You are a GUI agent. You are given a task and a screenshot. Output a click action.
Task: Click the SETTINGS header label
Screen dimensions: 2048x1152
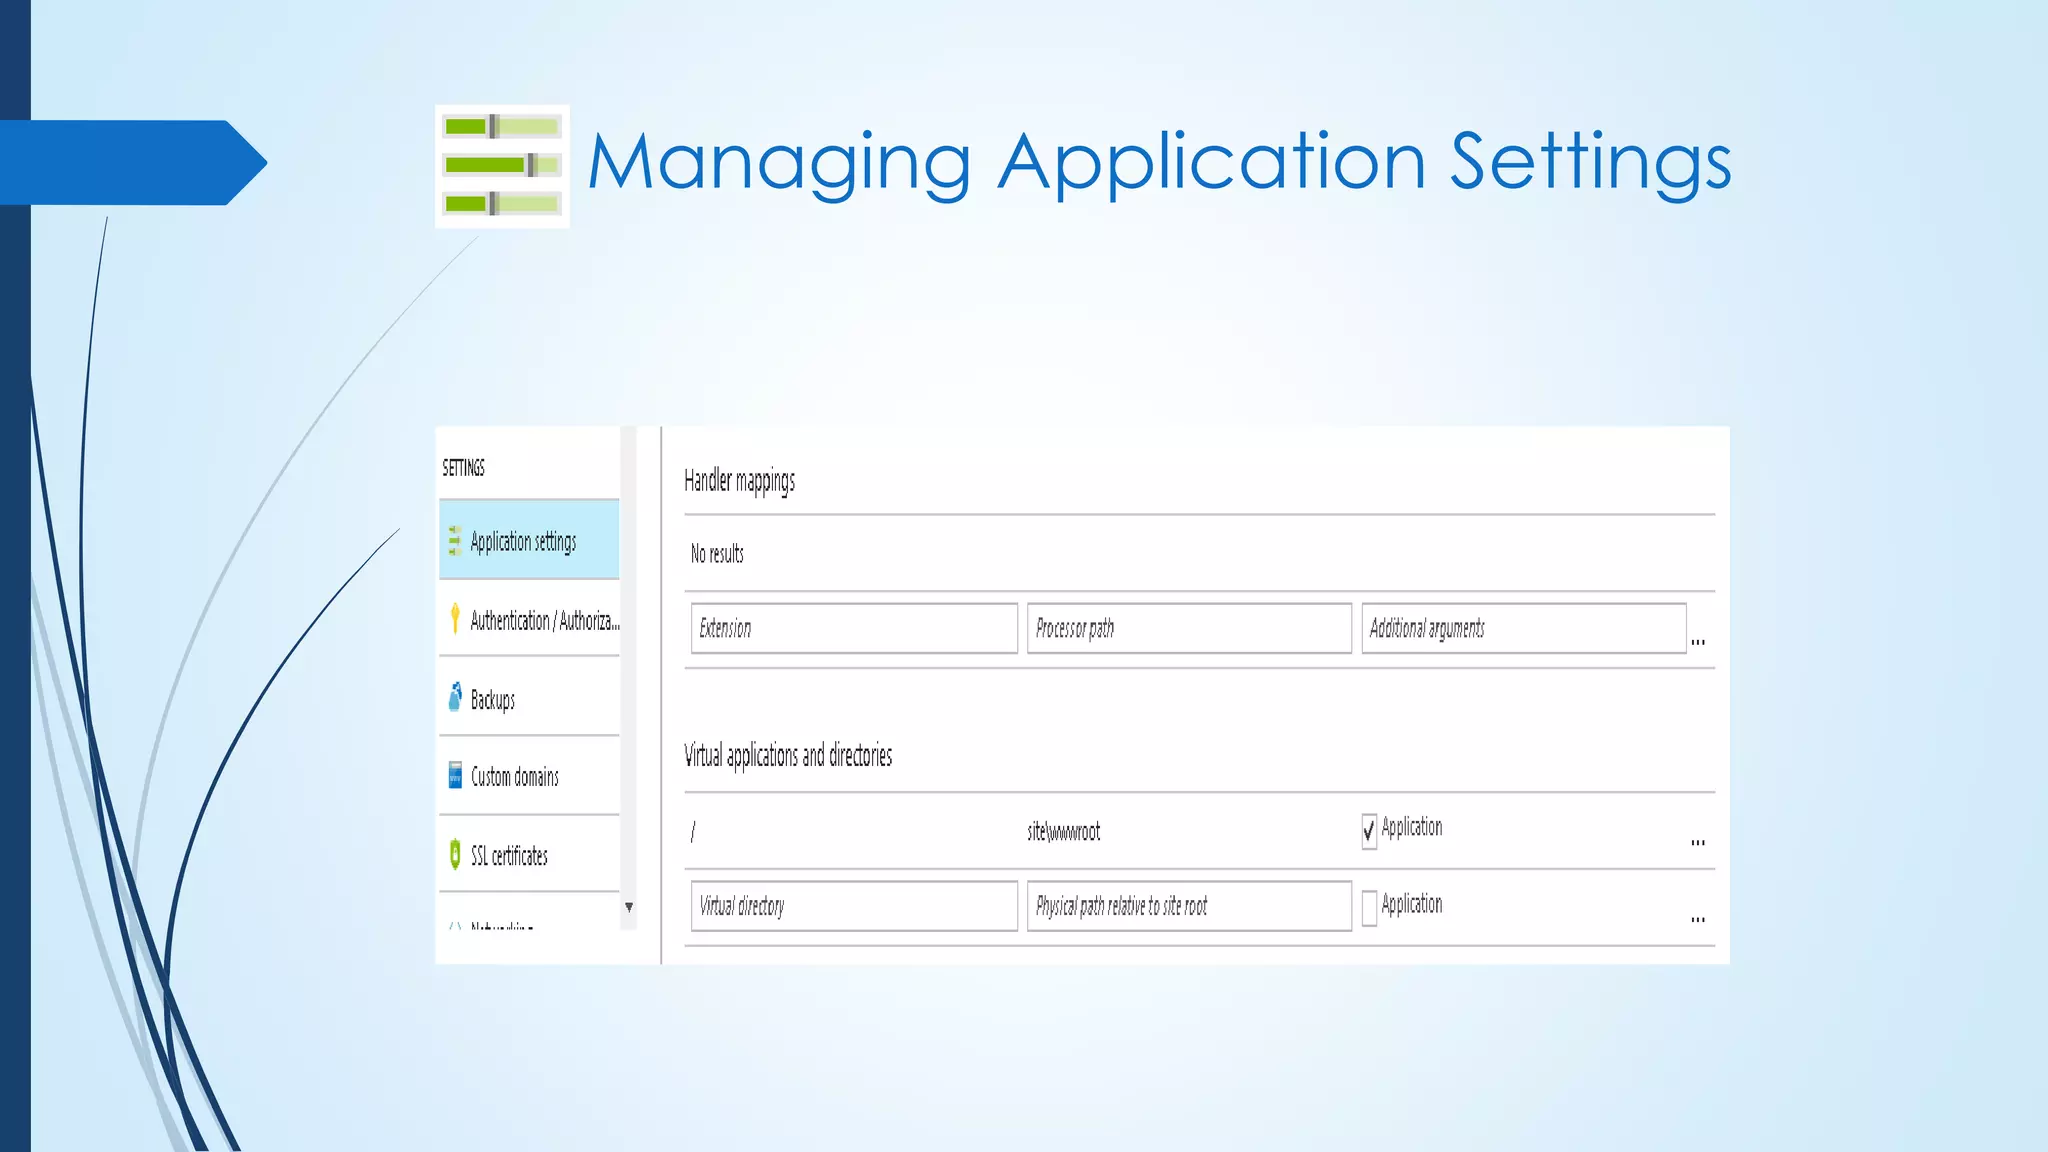click(x=464, y=467)
